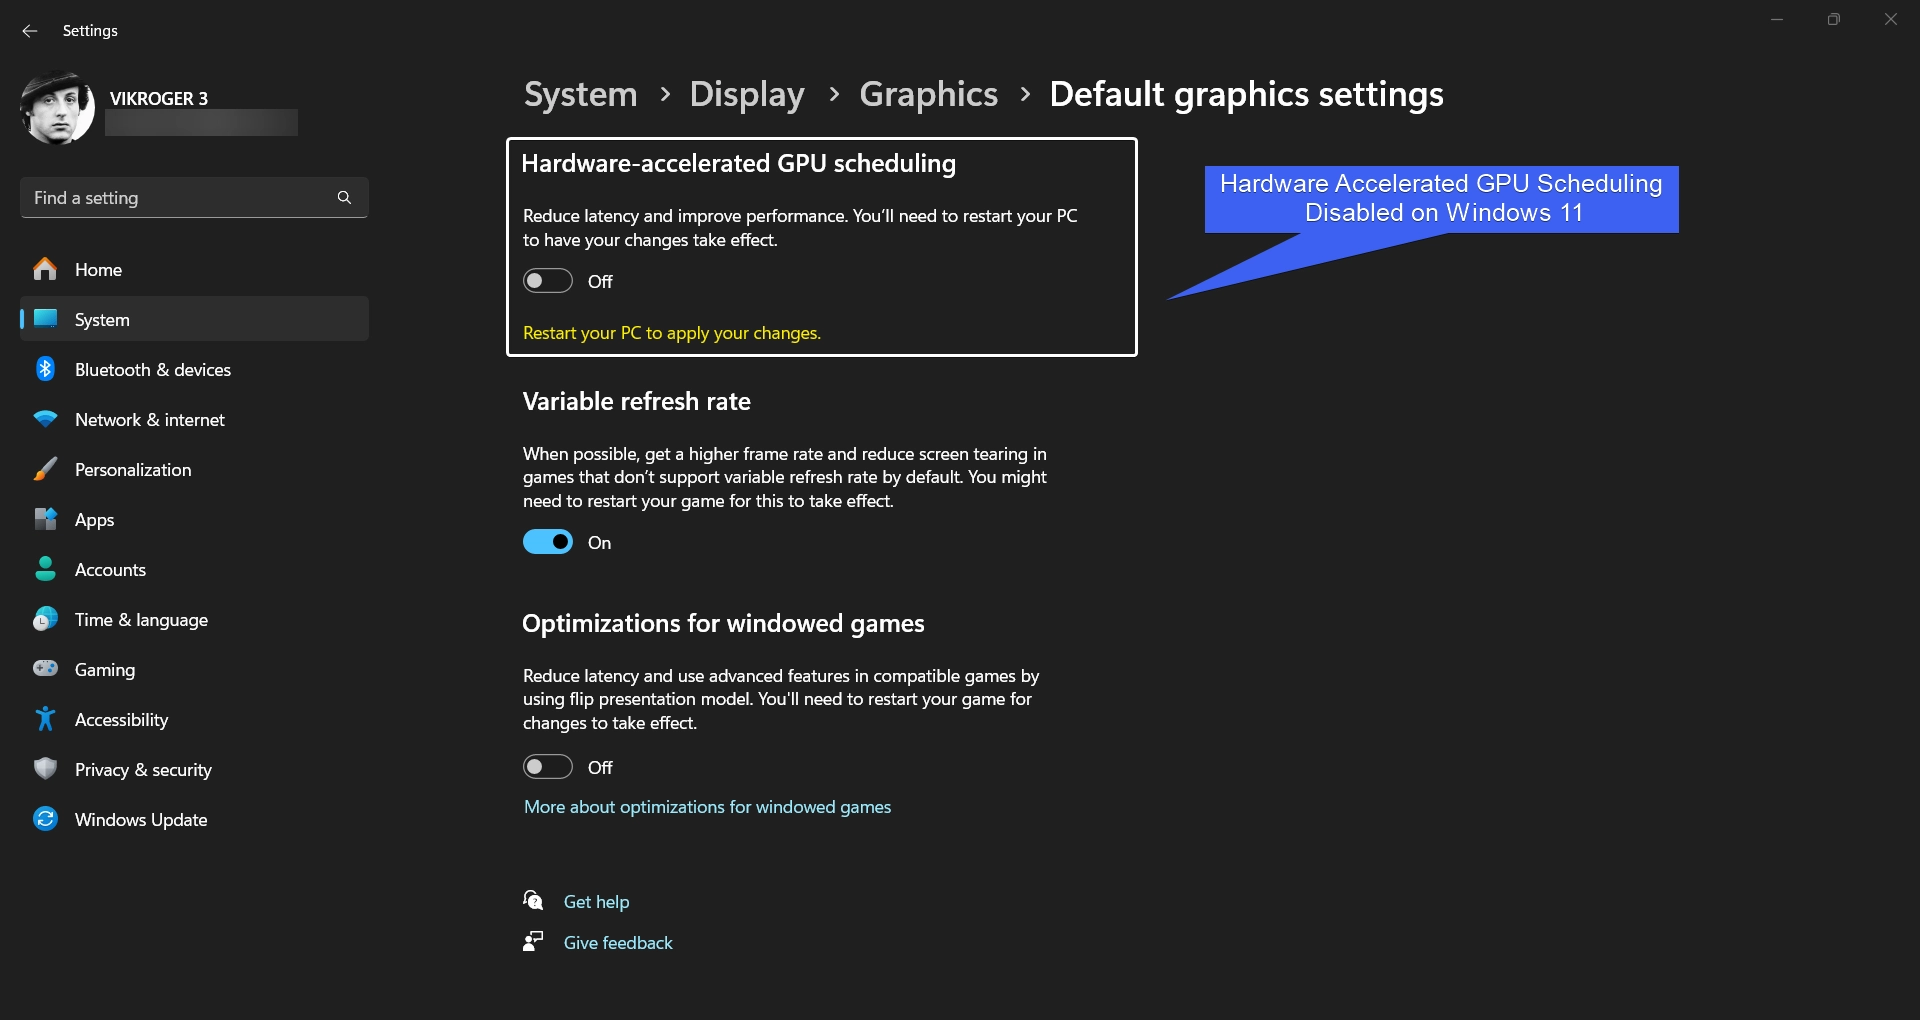Image resolution: width=1920 pixels, height=1020 pixels.
Task: Go to Privacy & security settings
Action: pos(194,769)
